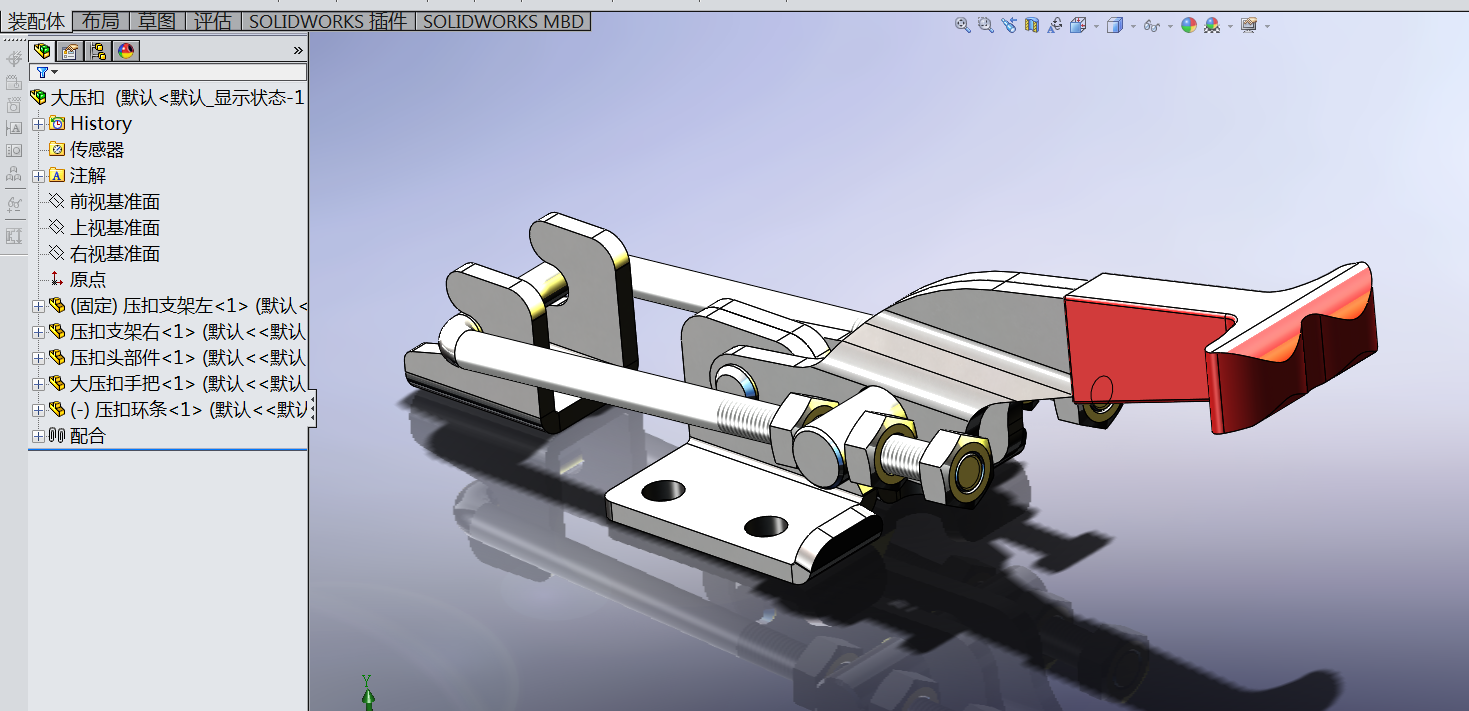The image size is (1469, 711).
Task: Open Edit Appearance color ball
Action: (1188, 26)
